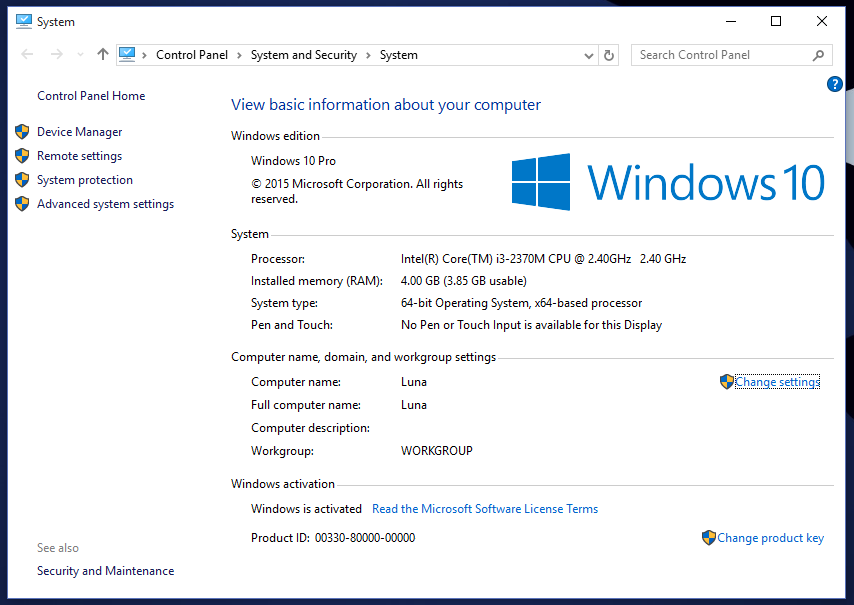Screen dimensions: 854x605
Task: Click the shield icon beside Change settings
Action: [x=727, y=382]
